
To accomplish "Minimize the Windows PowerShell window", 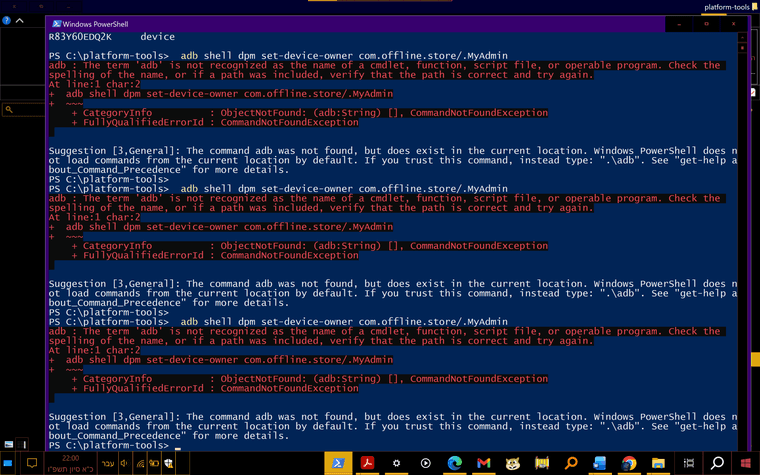I will [x=679, y=24].
